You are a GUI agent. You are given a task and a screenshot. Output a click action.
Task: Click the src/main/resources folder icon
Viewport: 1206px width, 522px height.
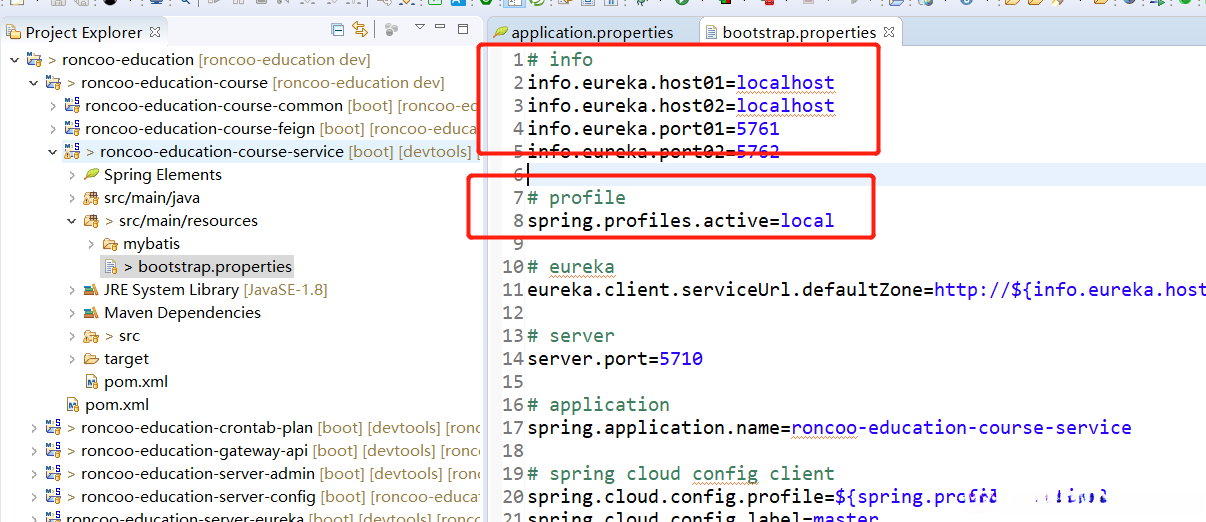tap(91, 221)
